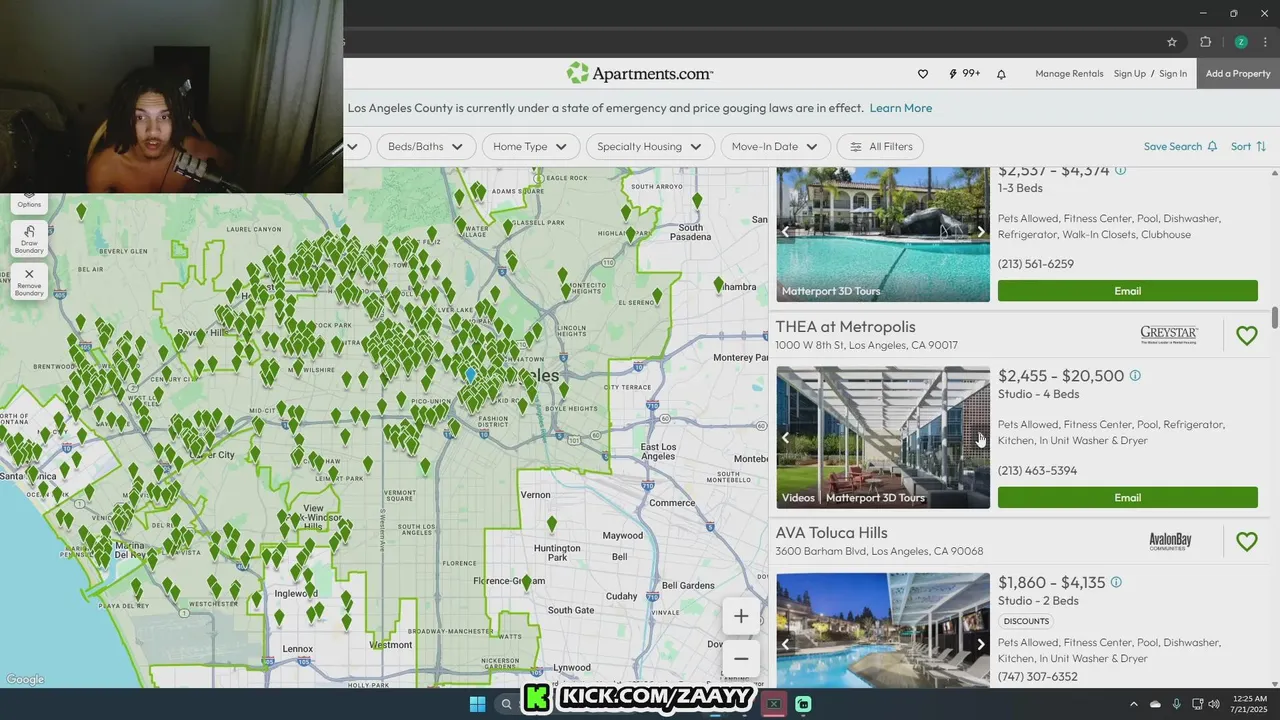Click info icon next to $2,455 - $20,500
This screenshot has height=720, width=1280.
pos(1135,376)
